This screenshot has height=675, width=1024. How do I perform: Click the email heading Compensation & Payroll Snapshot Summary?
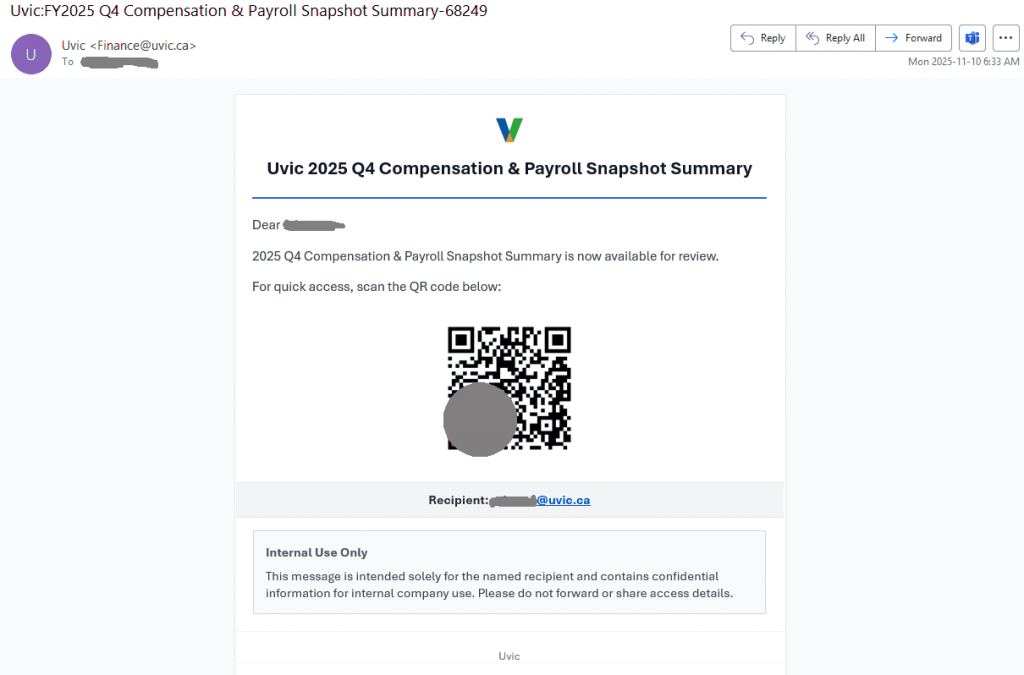click(509, 168)
